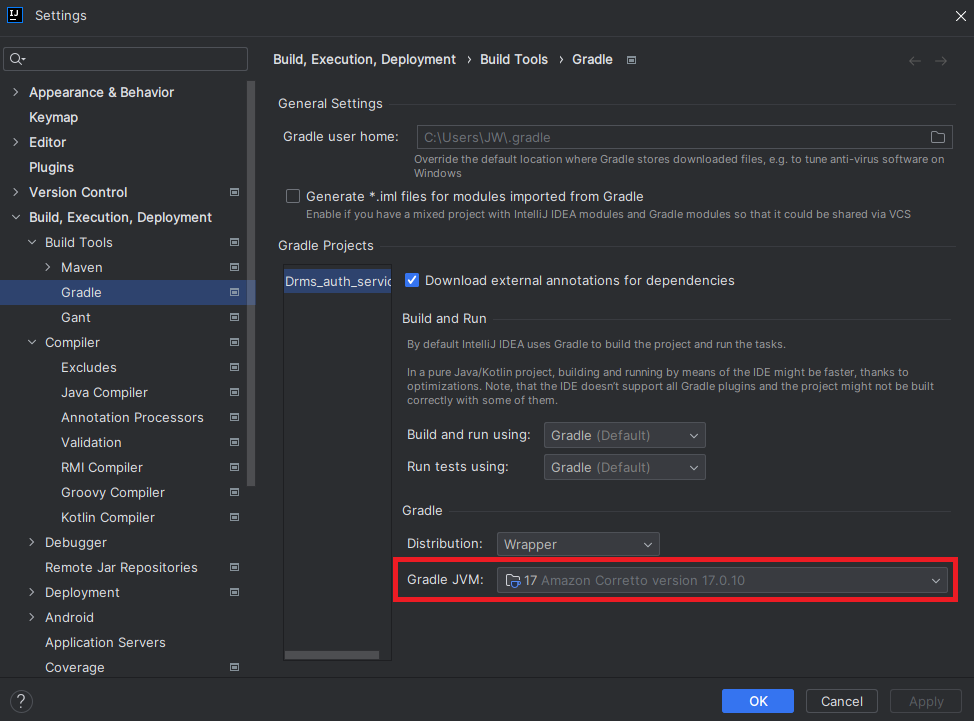The height and width of the screenshot is (721, 974).
Task: Click the project-level settings icon beside Gradle breadcrumb
Action: (x=631, y=60)
